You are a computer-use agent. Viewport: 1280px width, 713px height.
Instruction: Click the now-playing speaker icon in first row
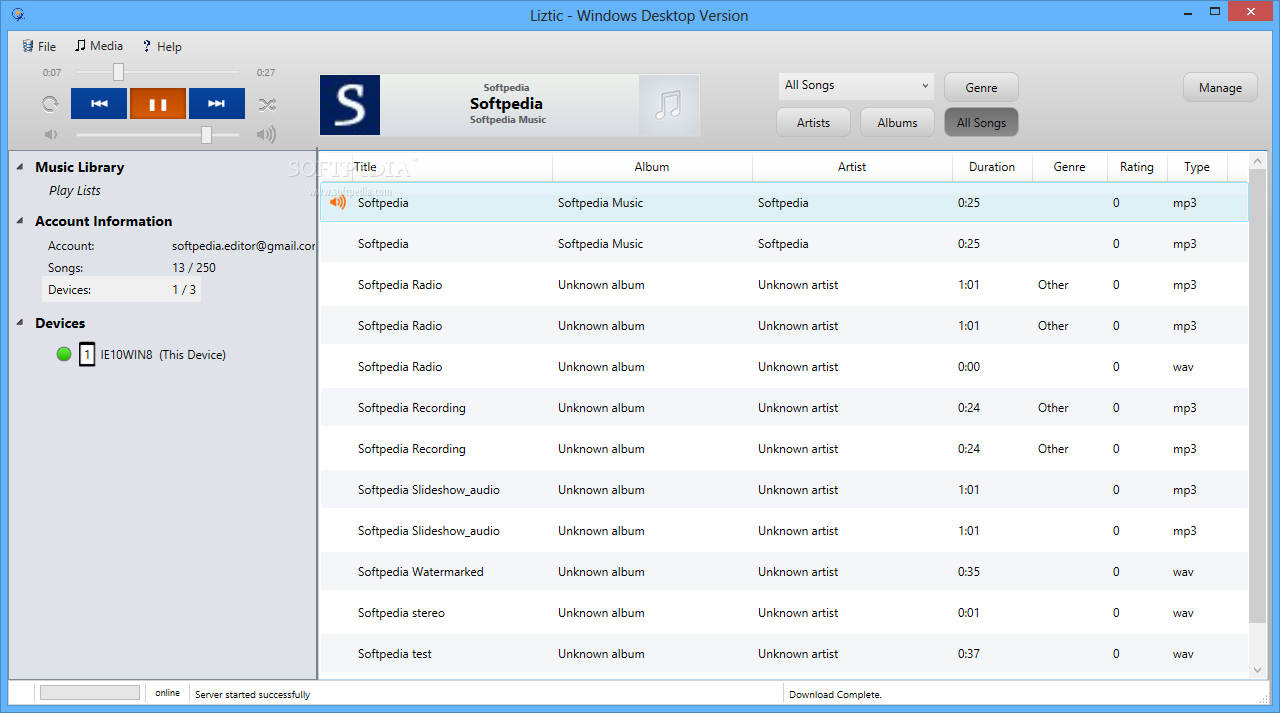pyautogui.click(x=338, y=202)
